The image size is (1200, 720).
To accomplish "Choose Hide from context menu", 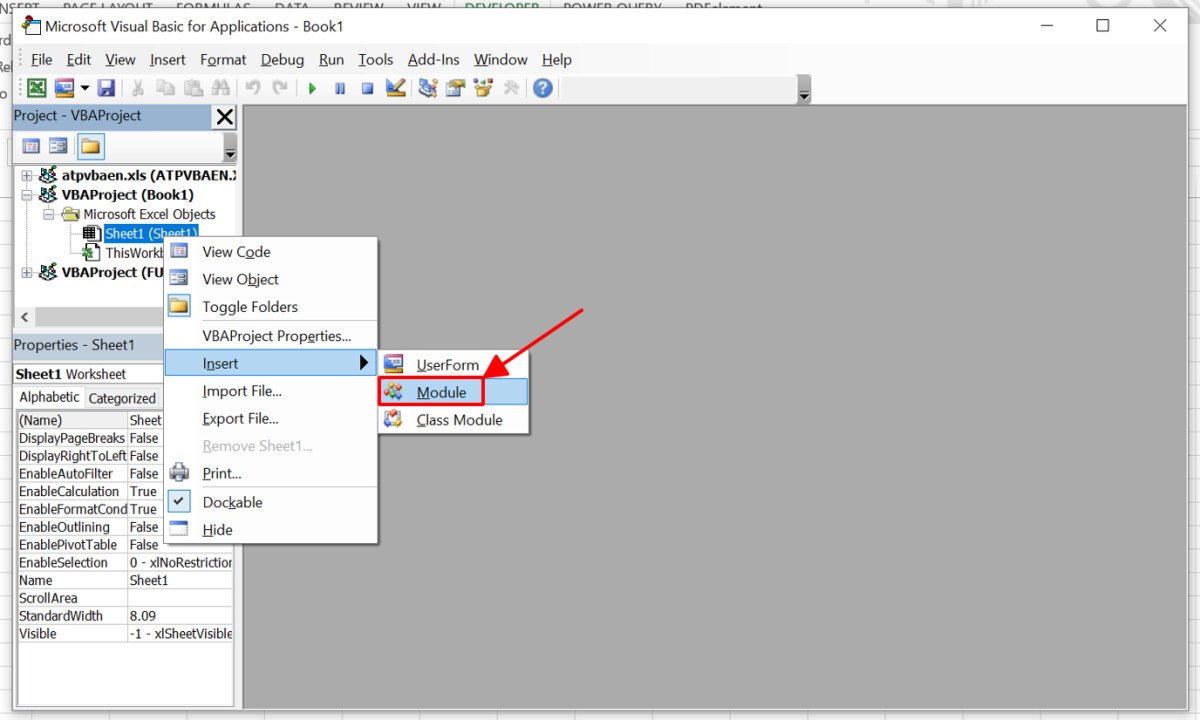I will tap(271, 530).
